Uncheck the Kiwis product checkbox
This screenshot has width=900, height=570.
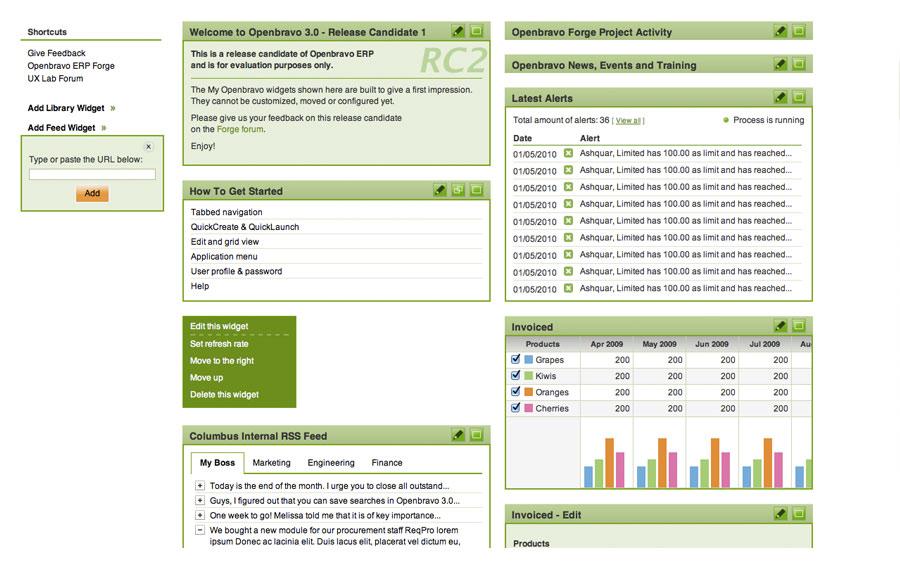(515, 375)
